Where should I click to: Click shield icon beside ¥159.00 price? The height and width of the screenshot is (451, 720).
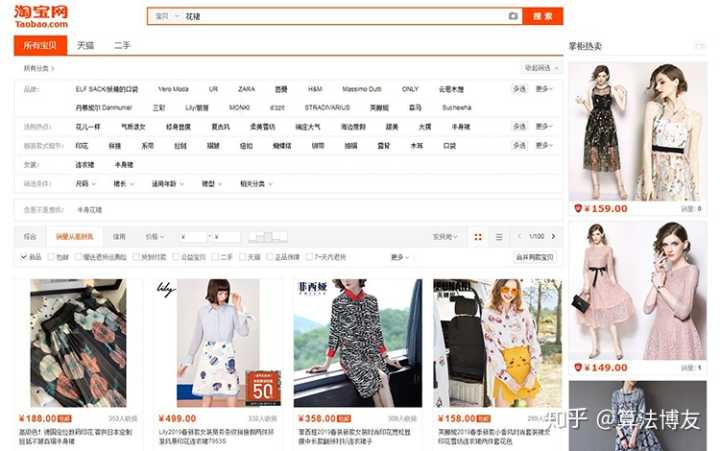(578, 208)
